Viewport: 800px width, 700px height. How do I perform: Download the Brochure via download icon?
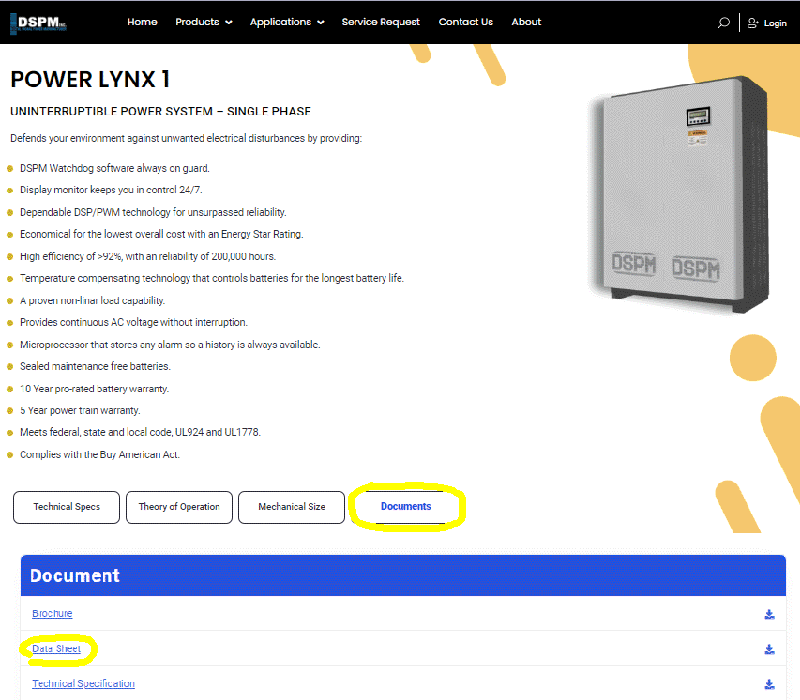(x=769, y=614)
